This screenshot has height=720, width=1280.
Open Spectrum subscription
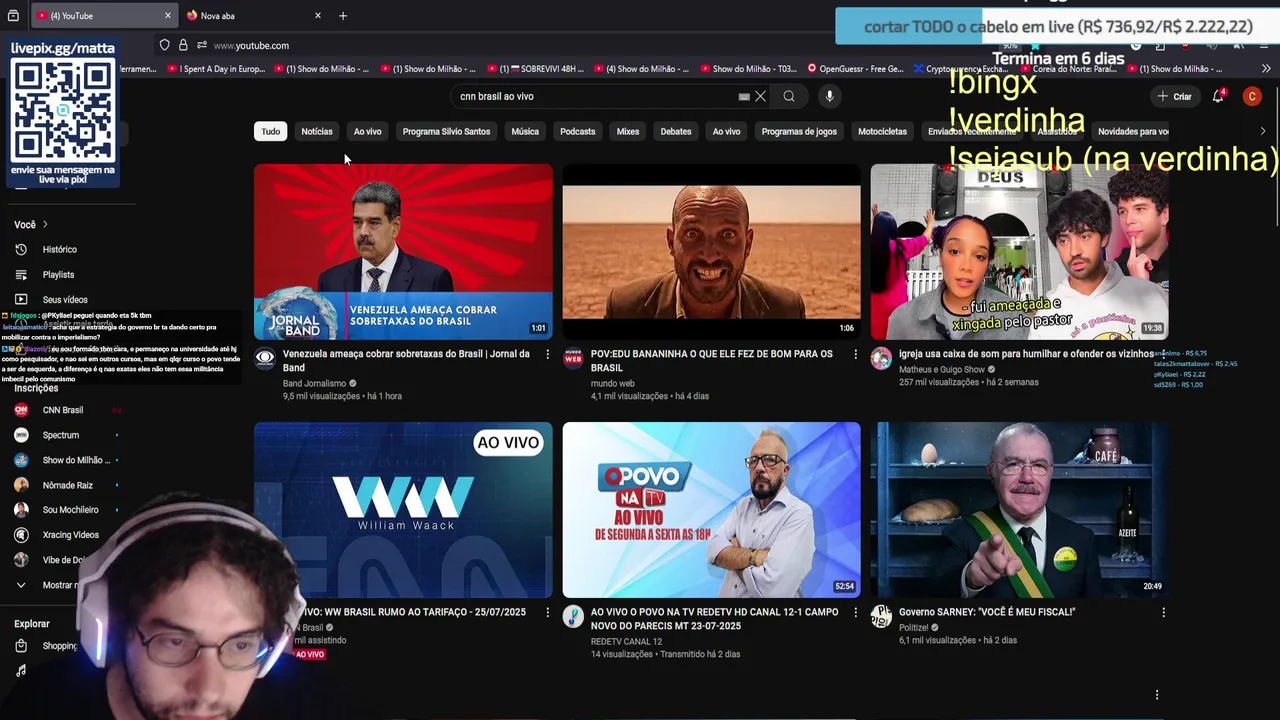click(x=60, y=435)
